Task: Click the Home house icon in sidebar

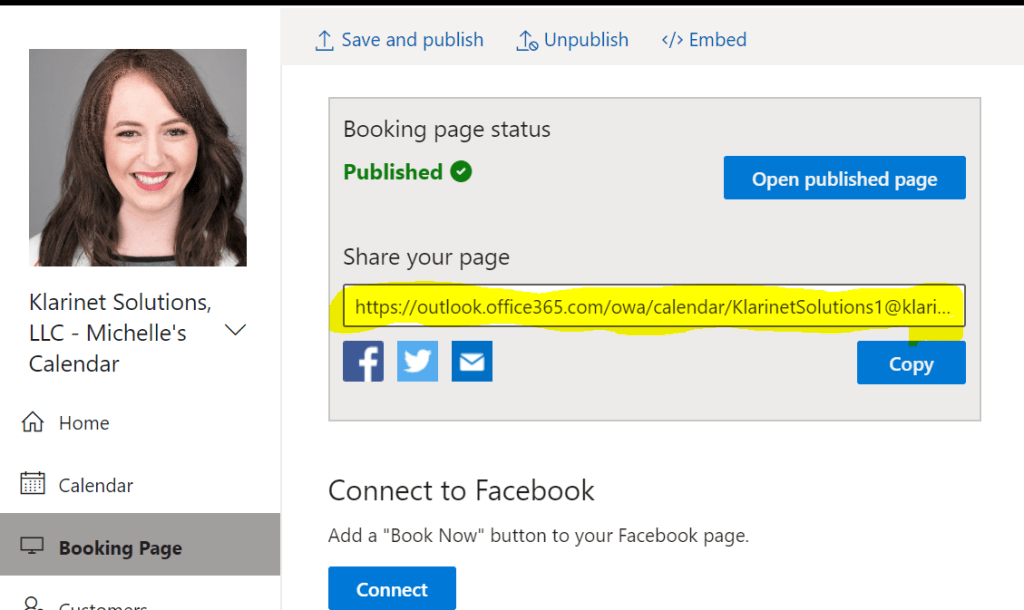Action: pos(32,423)
